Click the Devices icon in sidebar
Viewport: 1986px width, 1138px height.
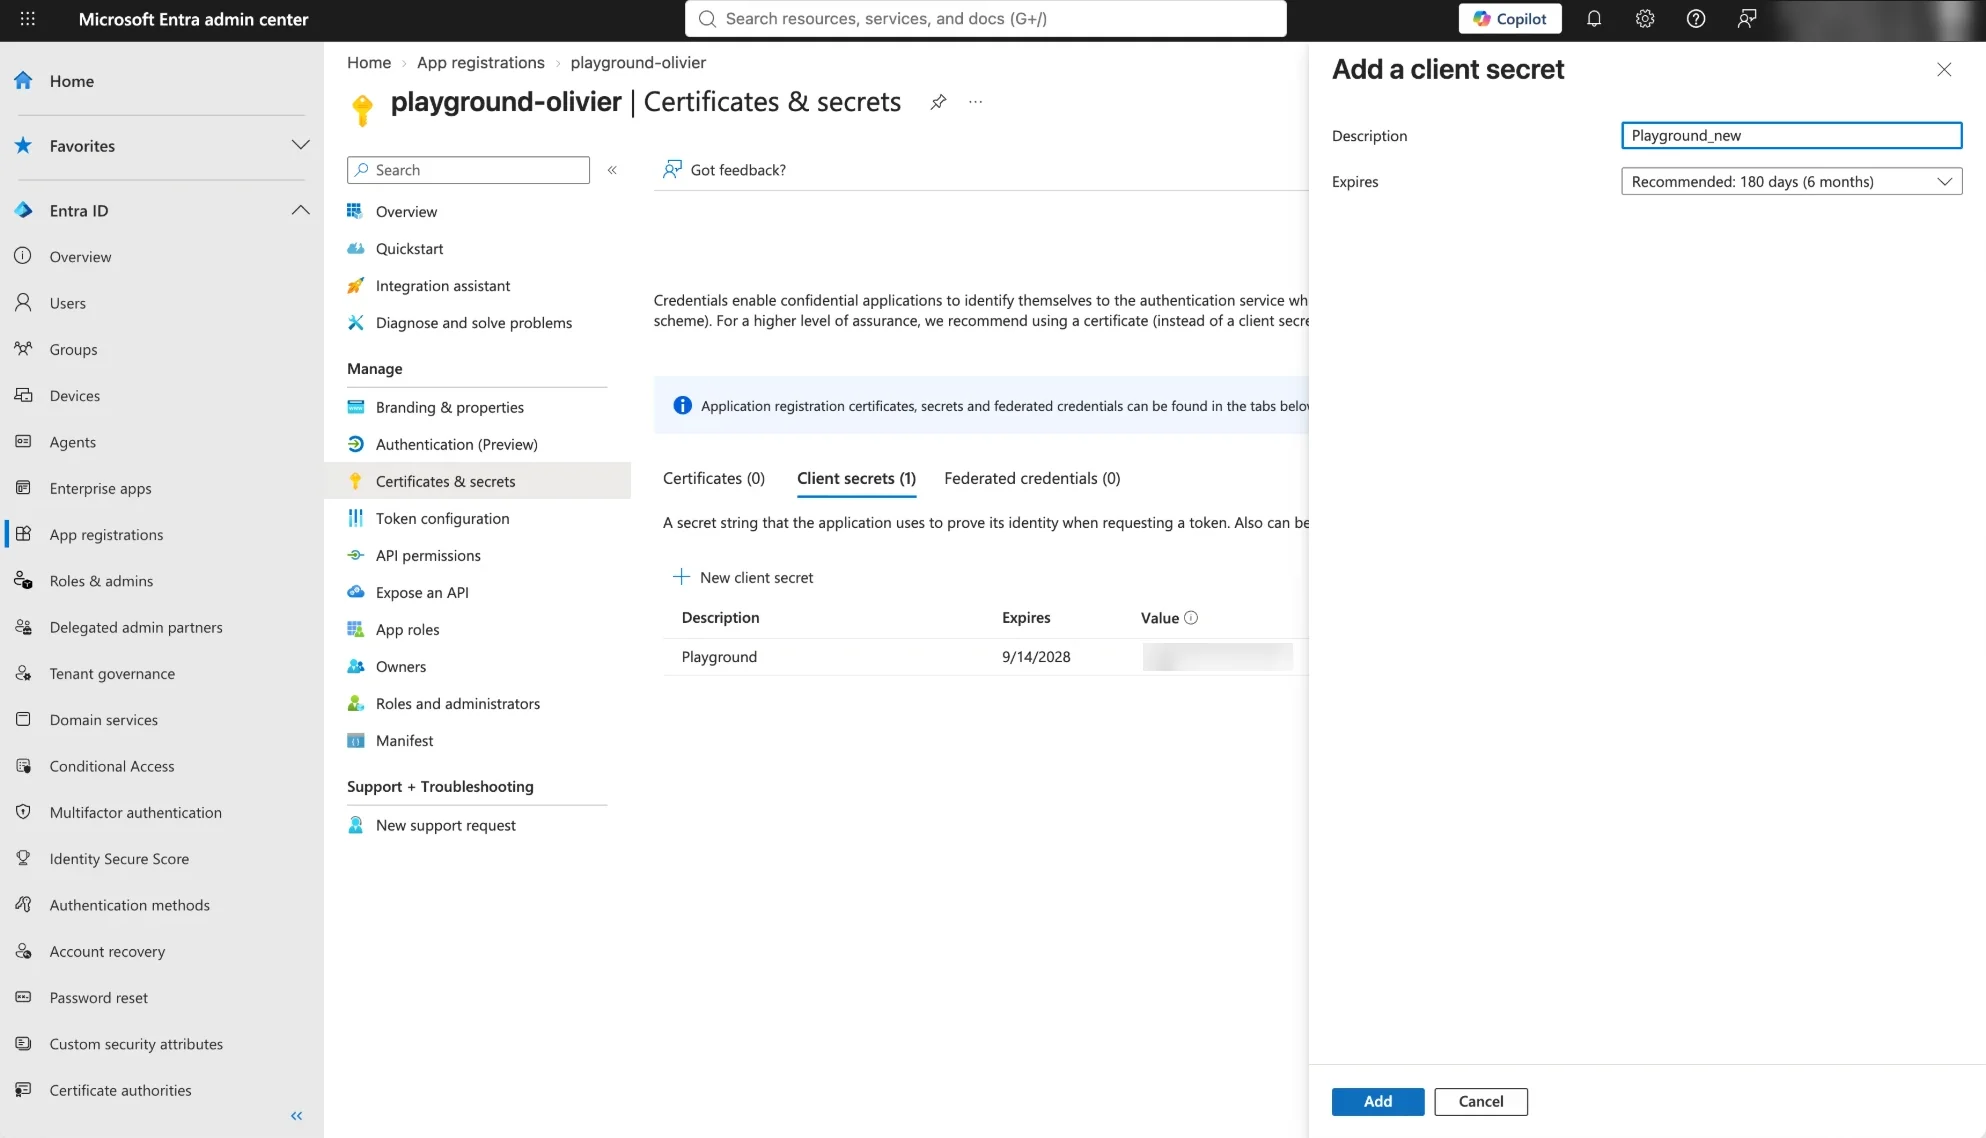tap(23, 395)
